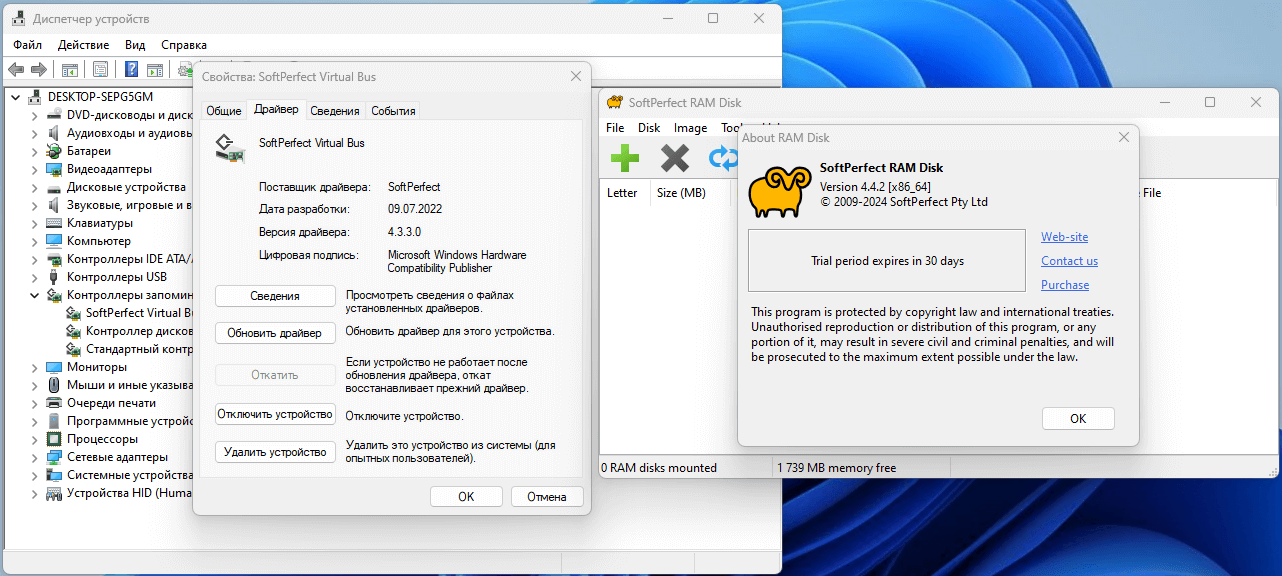The image size is (1282, 576).
Task: Click the Процессоры chip icon
Action: tap(54, 439)
